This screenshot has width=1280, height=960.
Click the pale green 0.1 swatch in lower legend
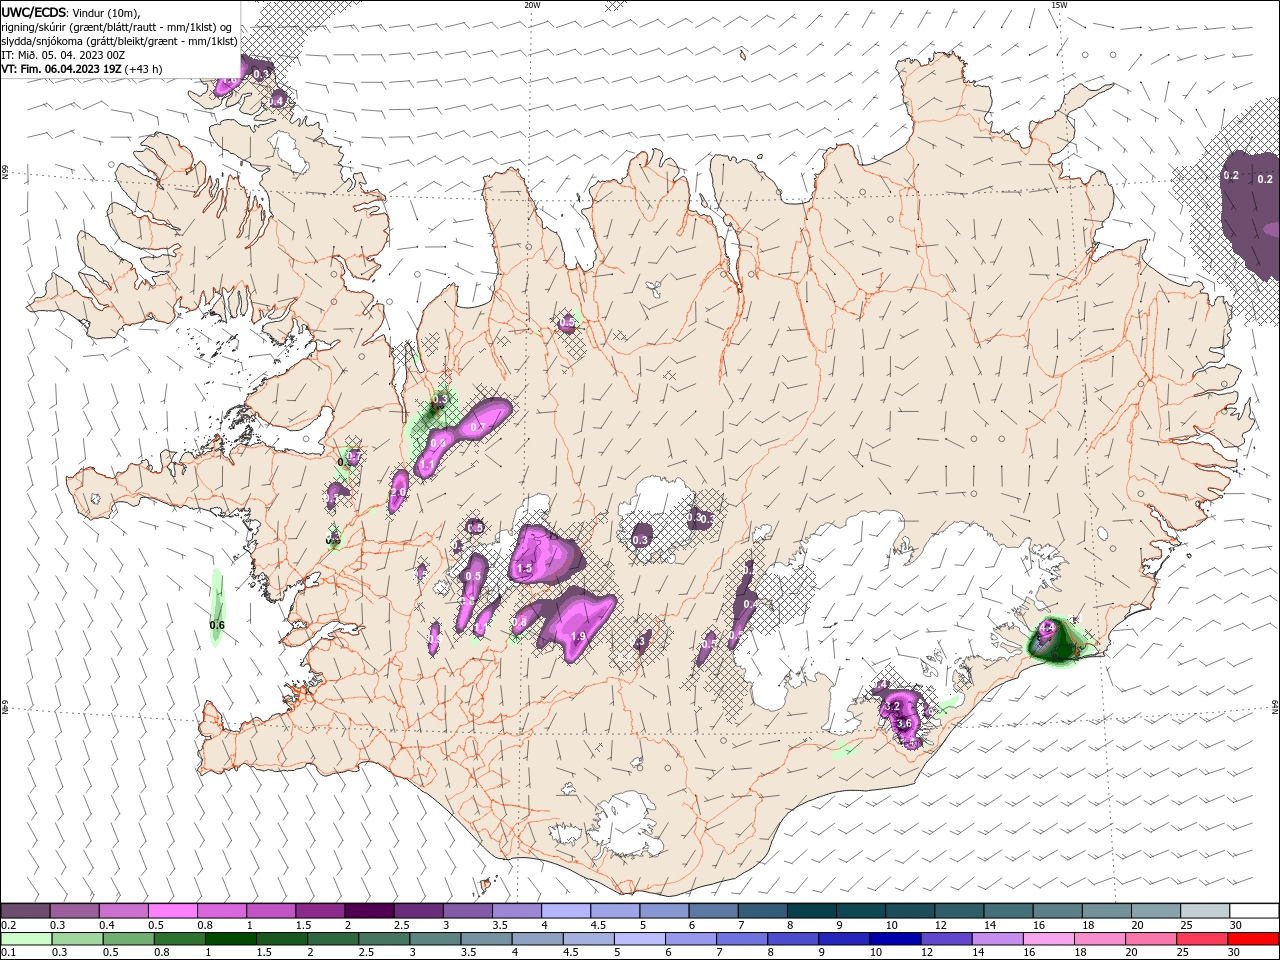(27, 939)
